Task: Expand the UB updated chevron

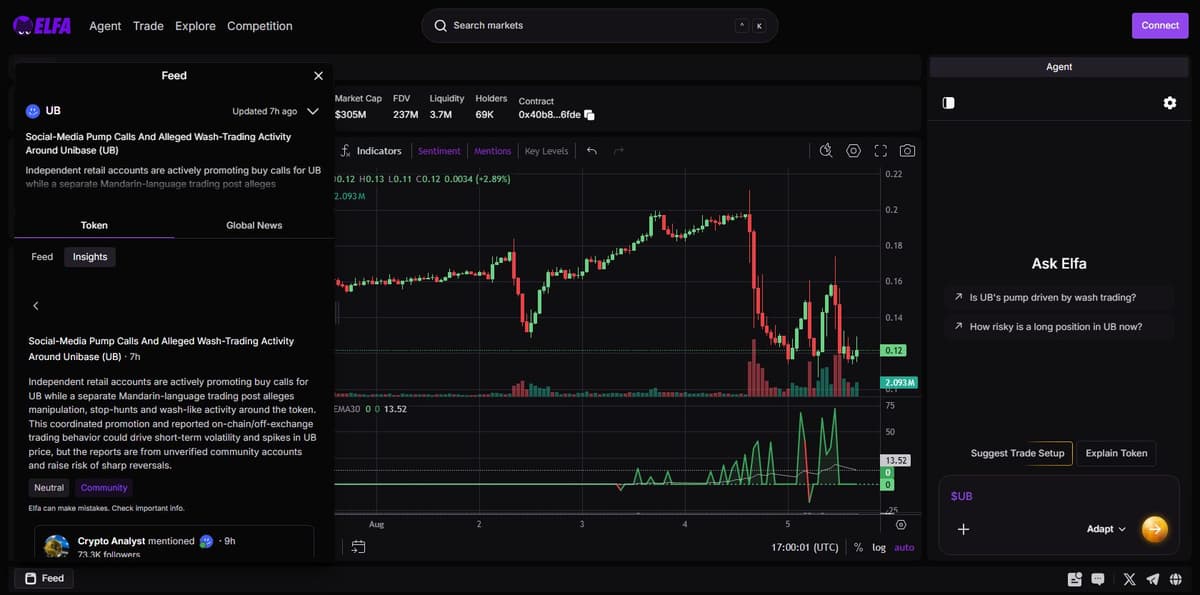Action: tap(313, 111)
